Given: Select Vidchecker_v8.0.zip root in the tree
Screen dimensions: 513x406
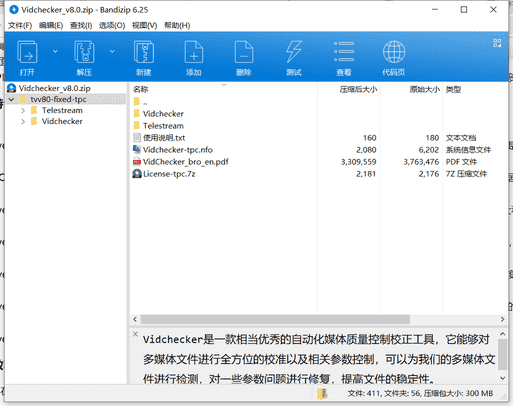Looking at the screenshot, I should 55,88.
